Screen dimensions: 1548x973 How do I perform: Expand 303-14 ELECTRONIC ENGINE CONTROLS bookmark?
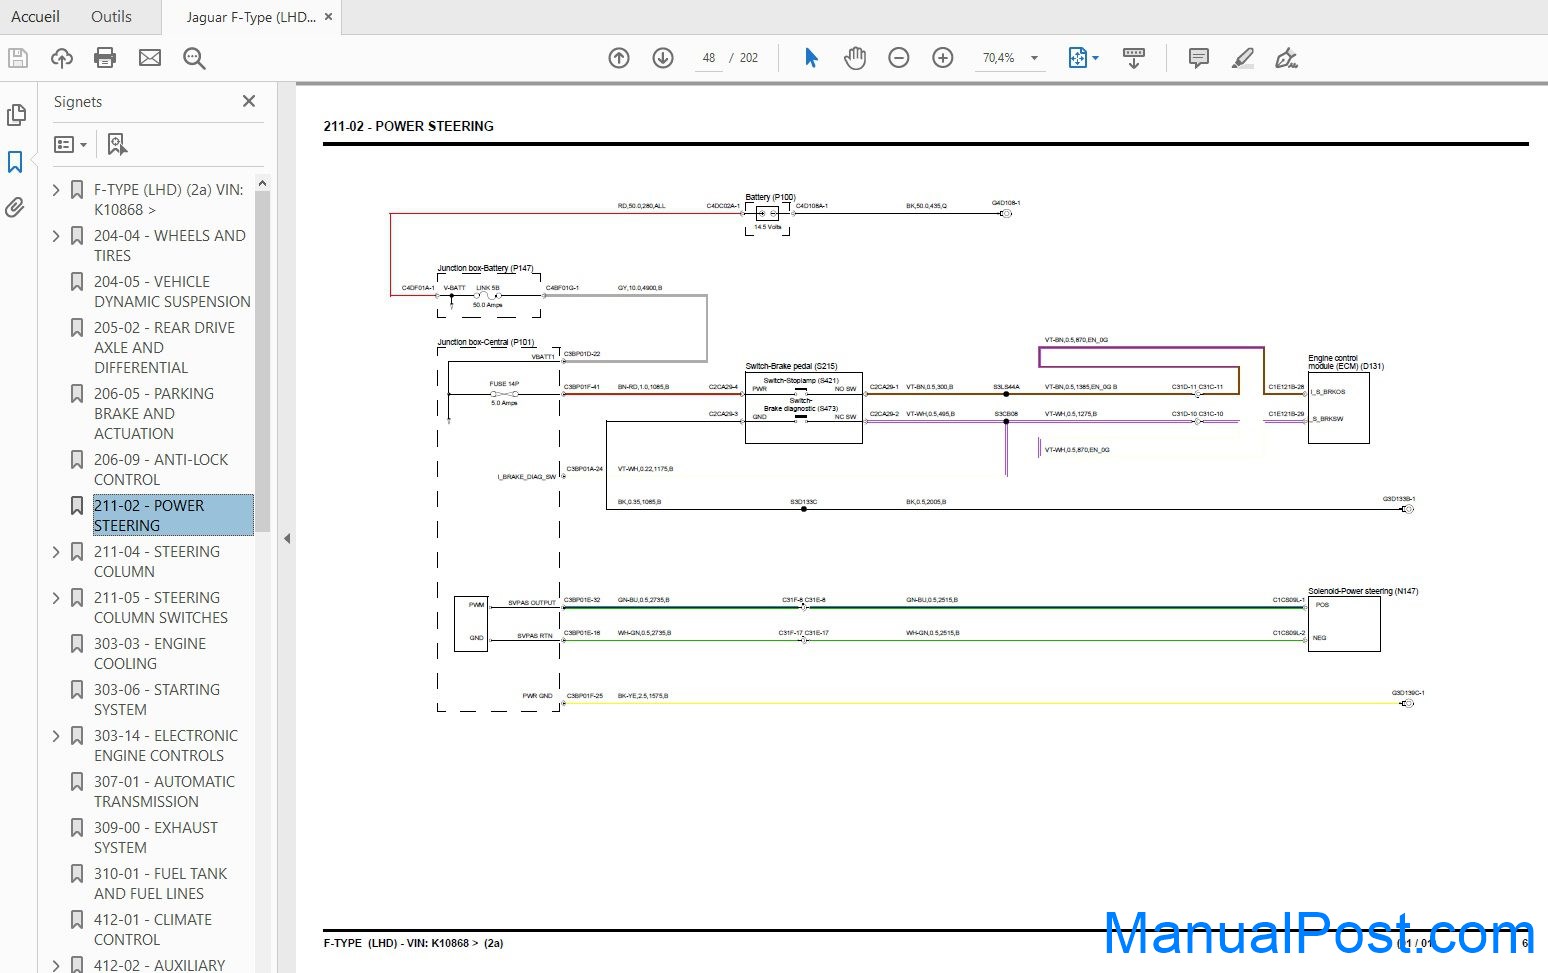pos(56,735)
